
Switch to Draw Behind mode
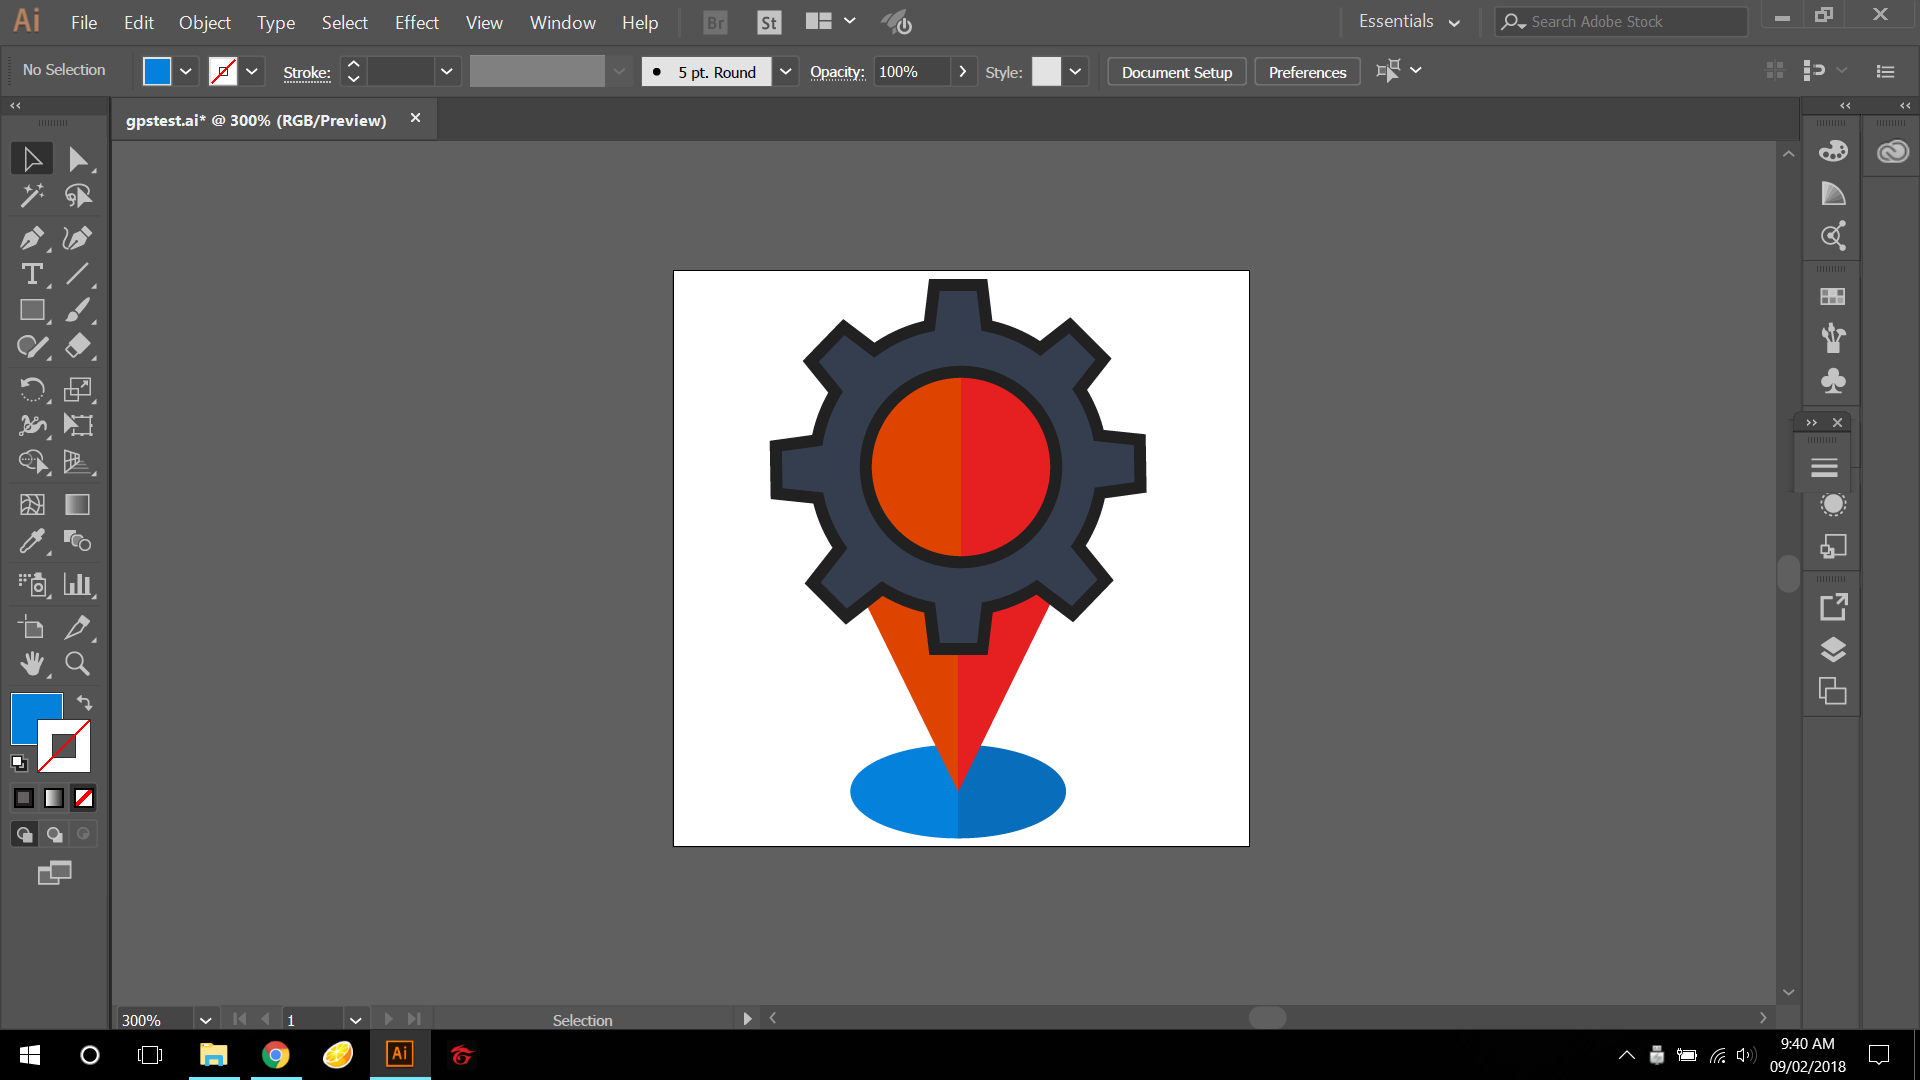pyautogui.click(x=54, y=833)
